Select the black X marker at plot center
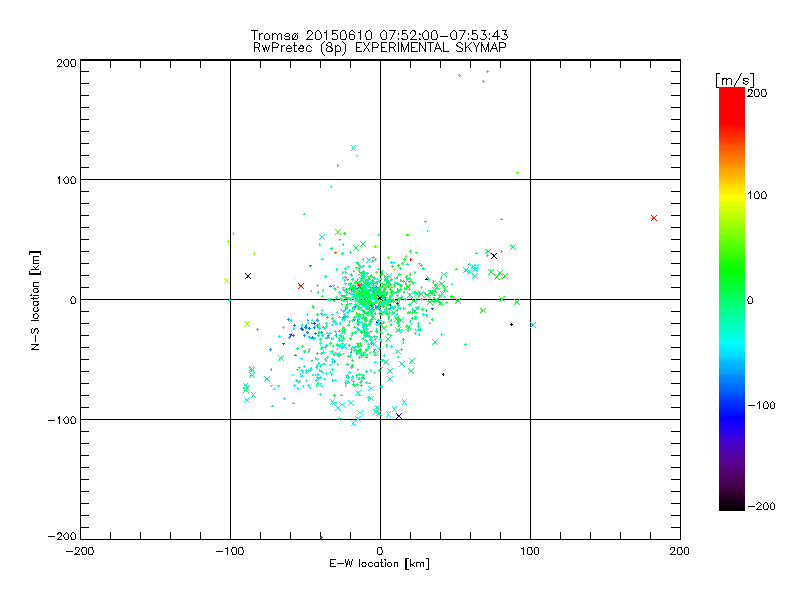 380,297
